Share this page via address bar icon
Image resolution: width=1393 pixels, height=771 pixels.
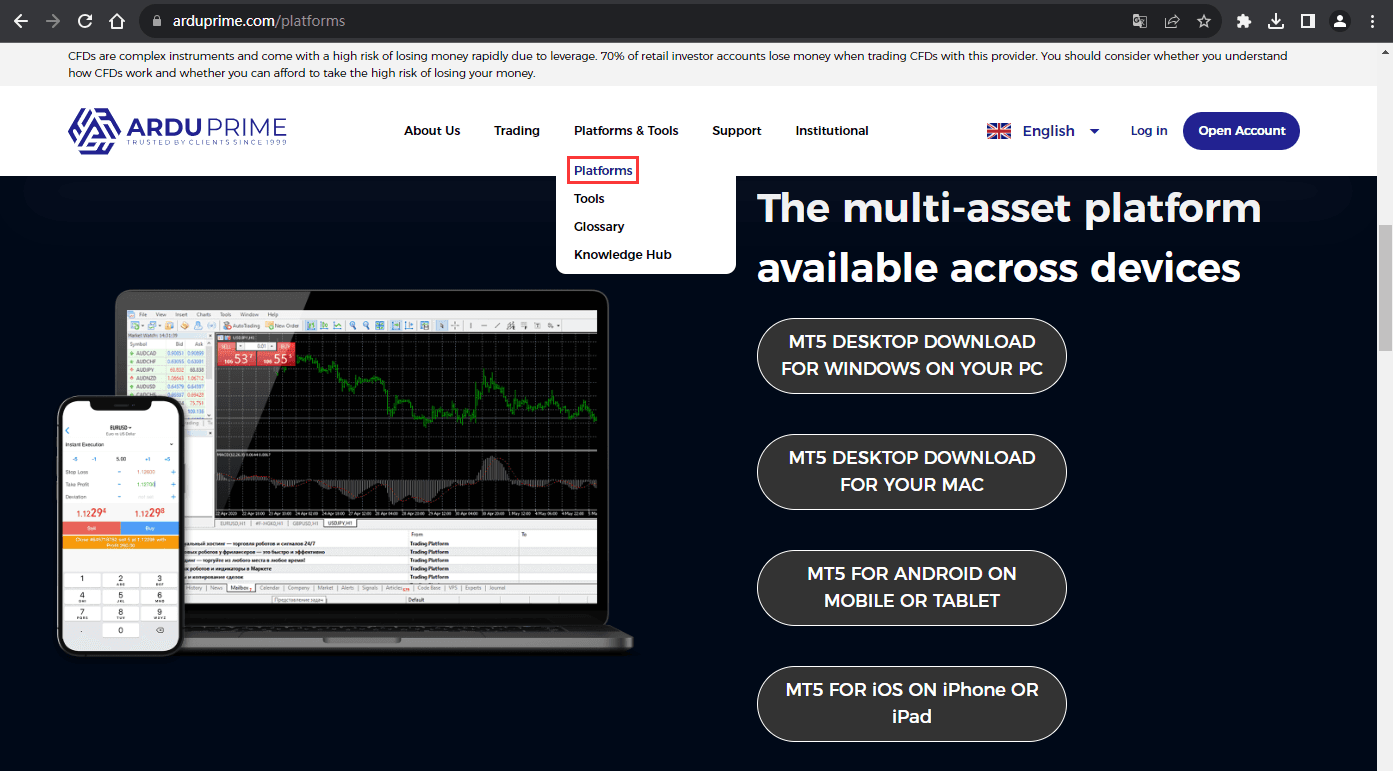coord(1171,20)
